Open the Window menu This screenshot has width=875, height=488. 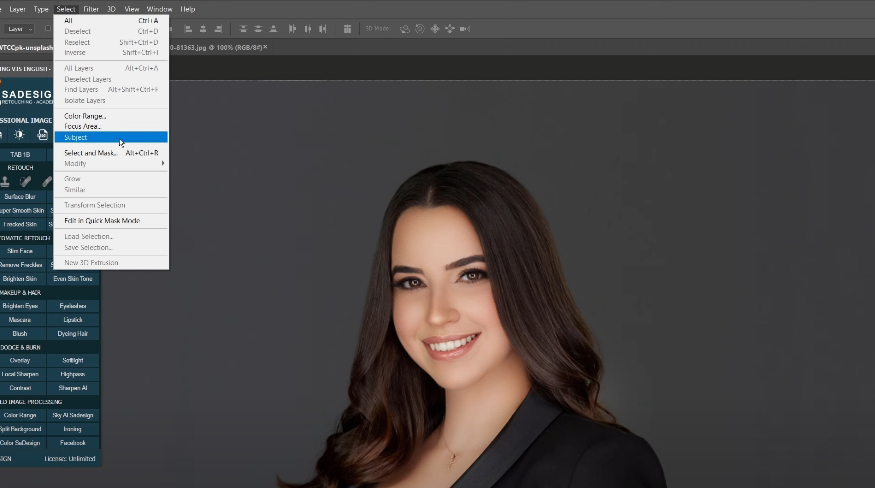pyautogui.click(x=159, y=9)
